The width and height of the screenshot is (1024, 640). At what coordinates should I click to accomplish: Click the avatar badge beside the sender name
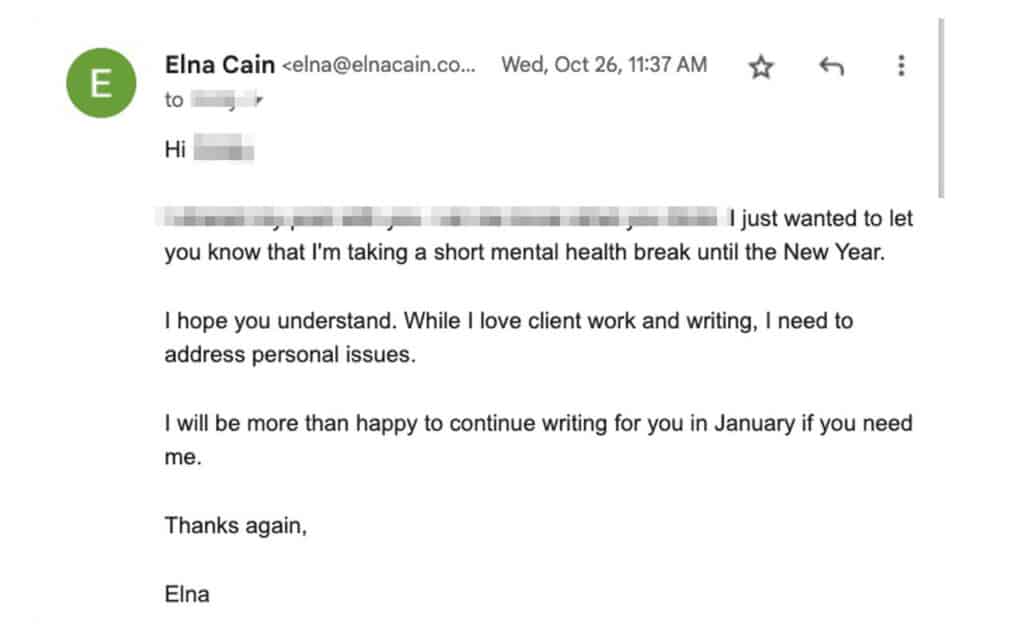[100, 83]
